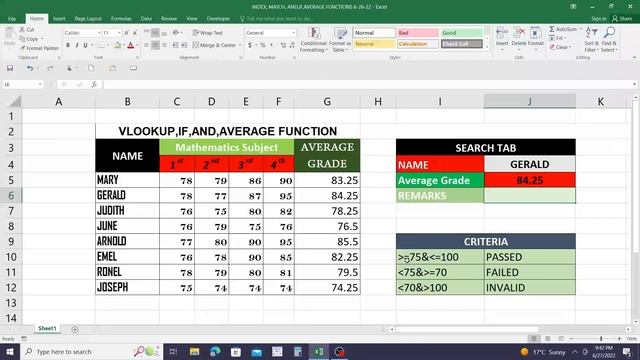The image size is (640, 360).
Task: Click the Decrease Decimal icon
Action: tap(292, 45)
